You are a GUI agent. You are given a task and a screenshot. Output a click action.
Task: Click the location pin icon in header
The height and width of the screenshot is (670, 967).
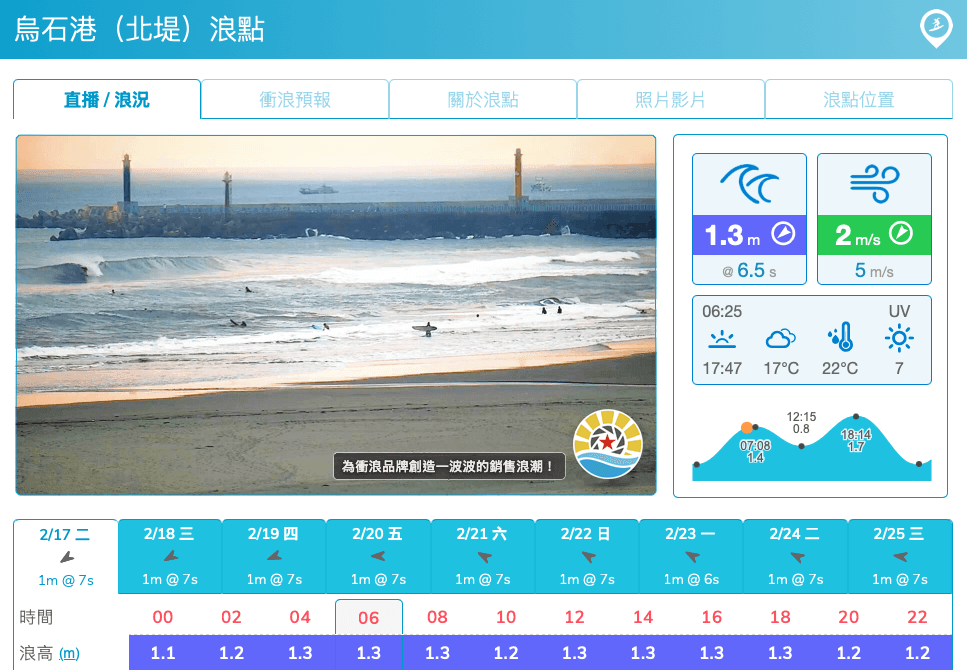[935, 28]
